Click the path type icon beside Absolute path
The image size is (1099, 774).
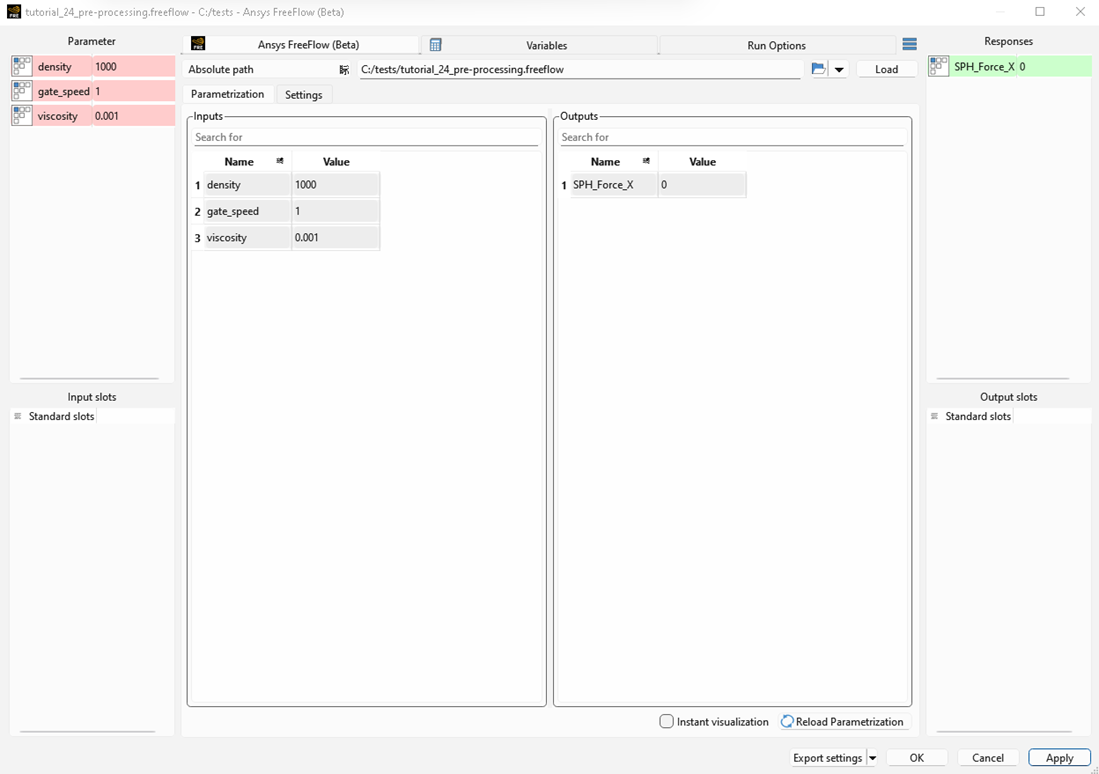[x=344, y=69]
